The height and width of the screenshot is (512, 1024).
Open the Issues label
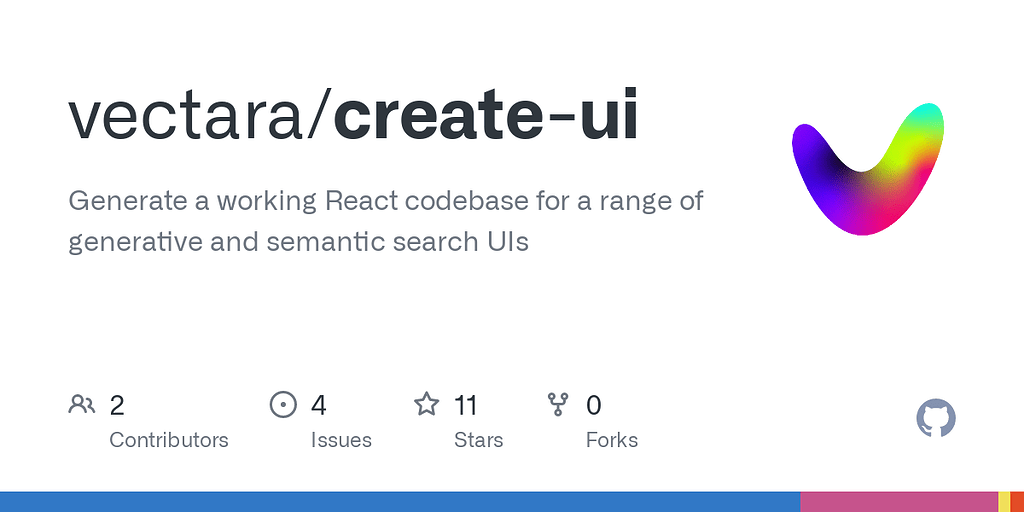point(340,440)
